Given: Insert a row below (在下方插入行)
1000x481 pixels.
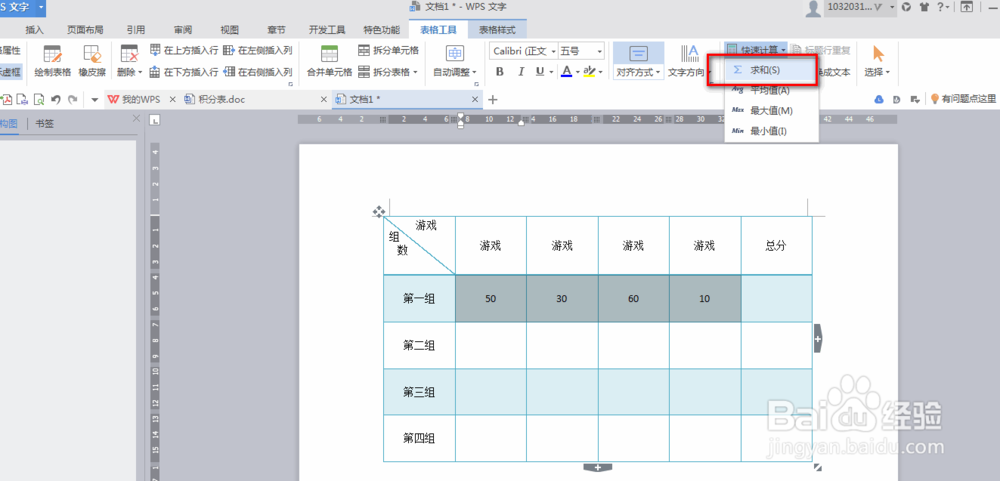Looking at the screenshot, I should tap(184, 72).
